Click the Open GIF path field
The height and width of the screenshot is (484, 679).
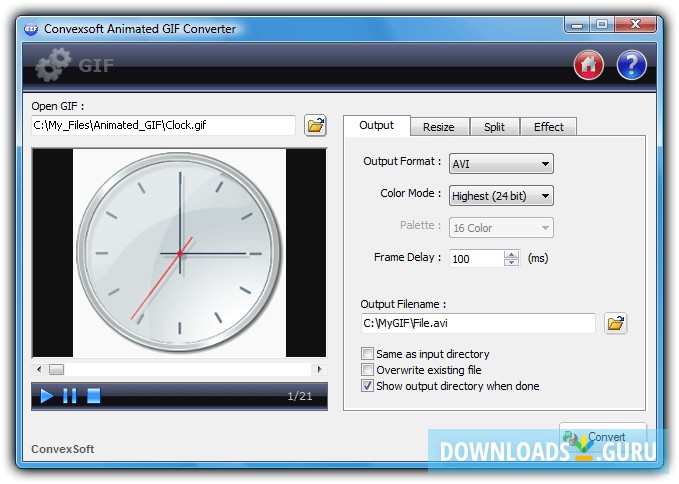point(163,126)
